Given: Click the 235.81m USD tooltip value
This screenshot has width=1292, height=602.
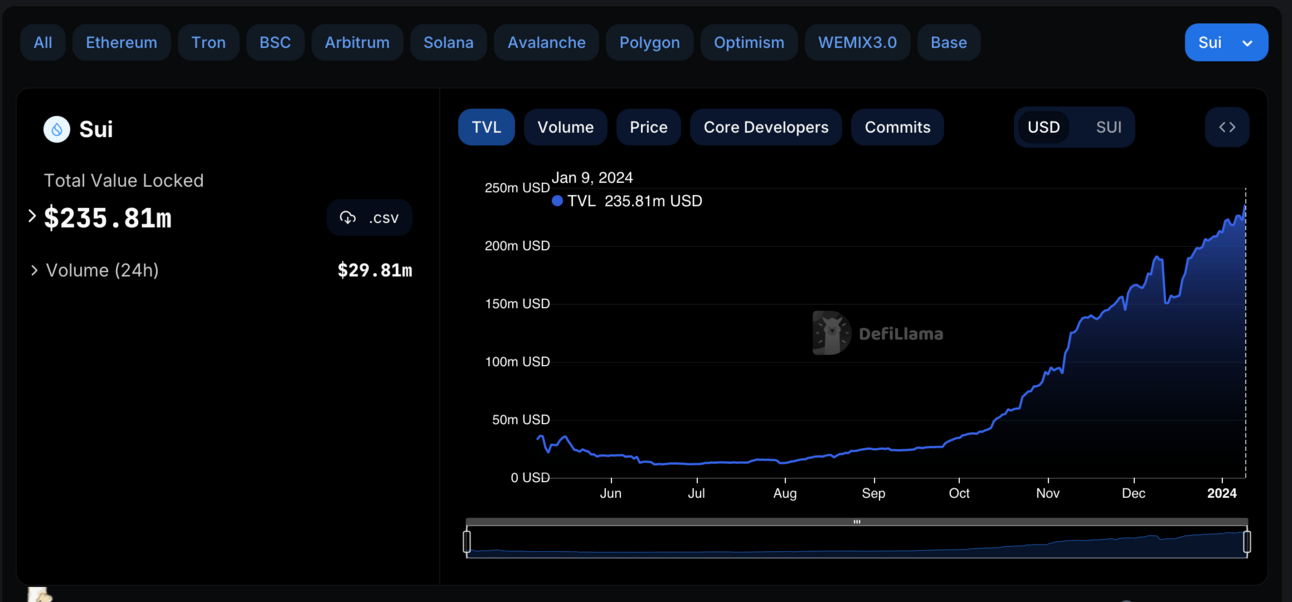Looking at the screenshot, I should click(x=653, y=201).
